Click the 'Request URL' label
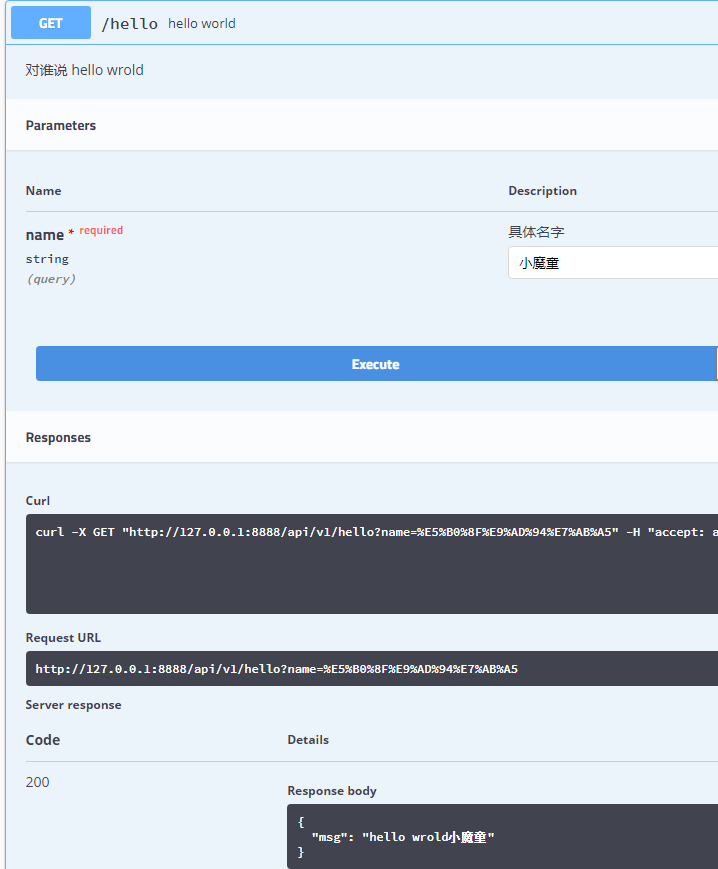This screenshot has height=869, width=718. tap(63, 637)
